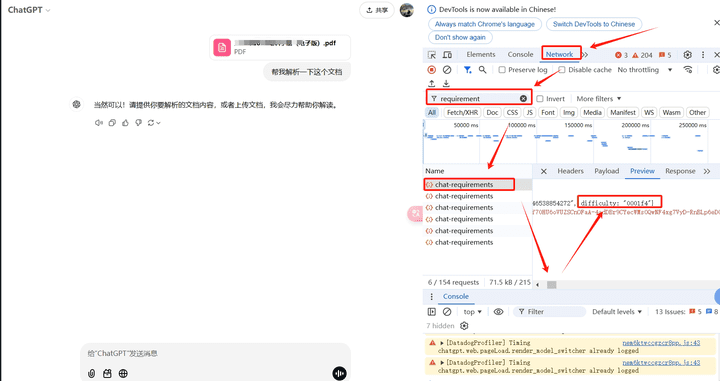The width and height of the screenshot is (720, 381).
Task: Select the All request type filter
Action: (x=432, y=112)
